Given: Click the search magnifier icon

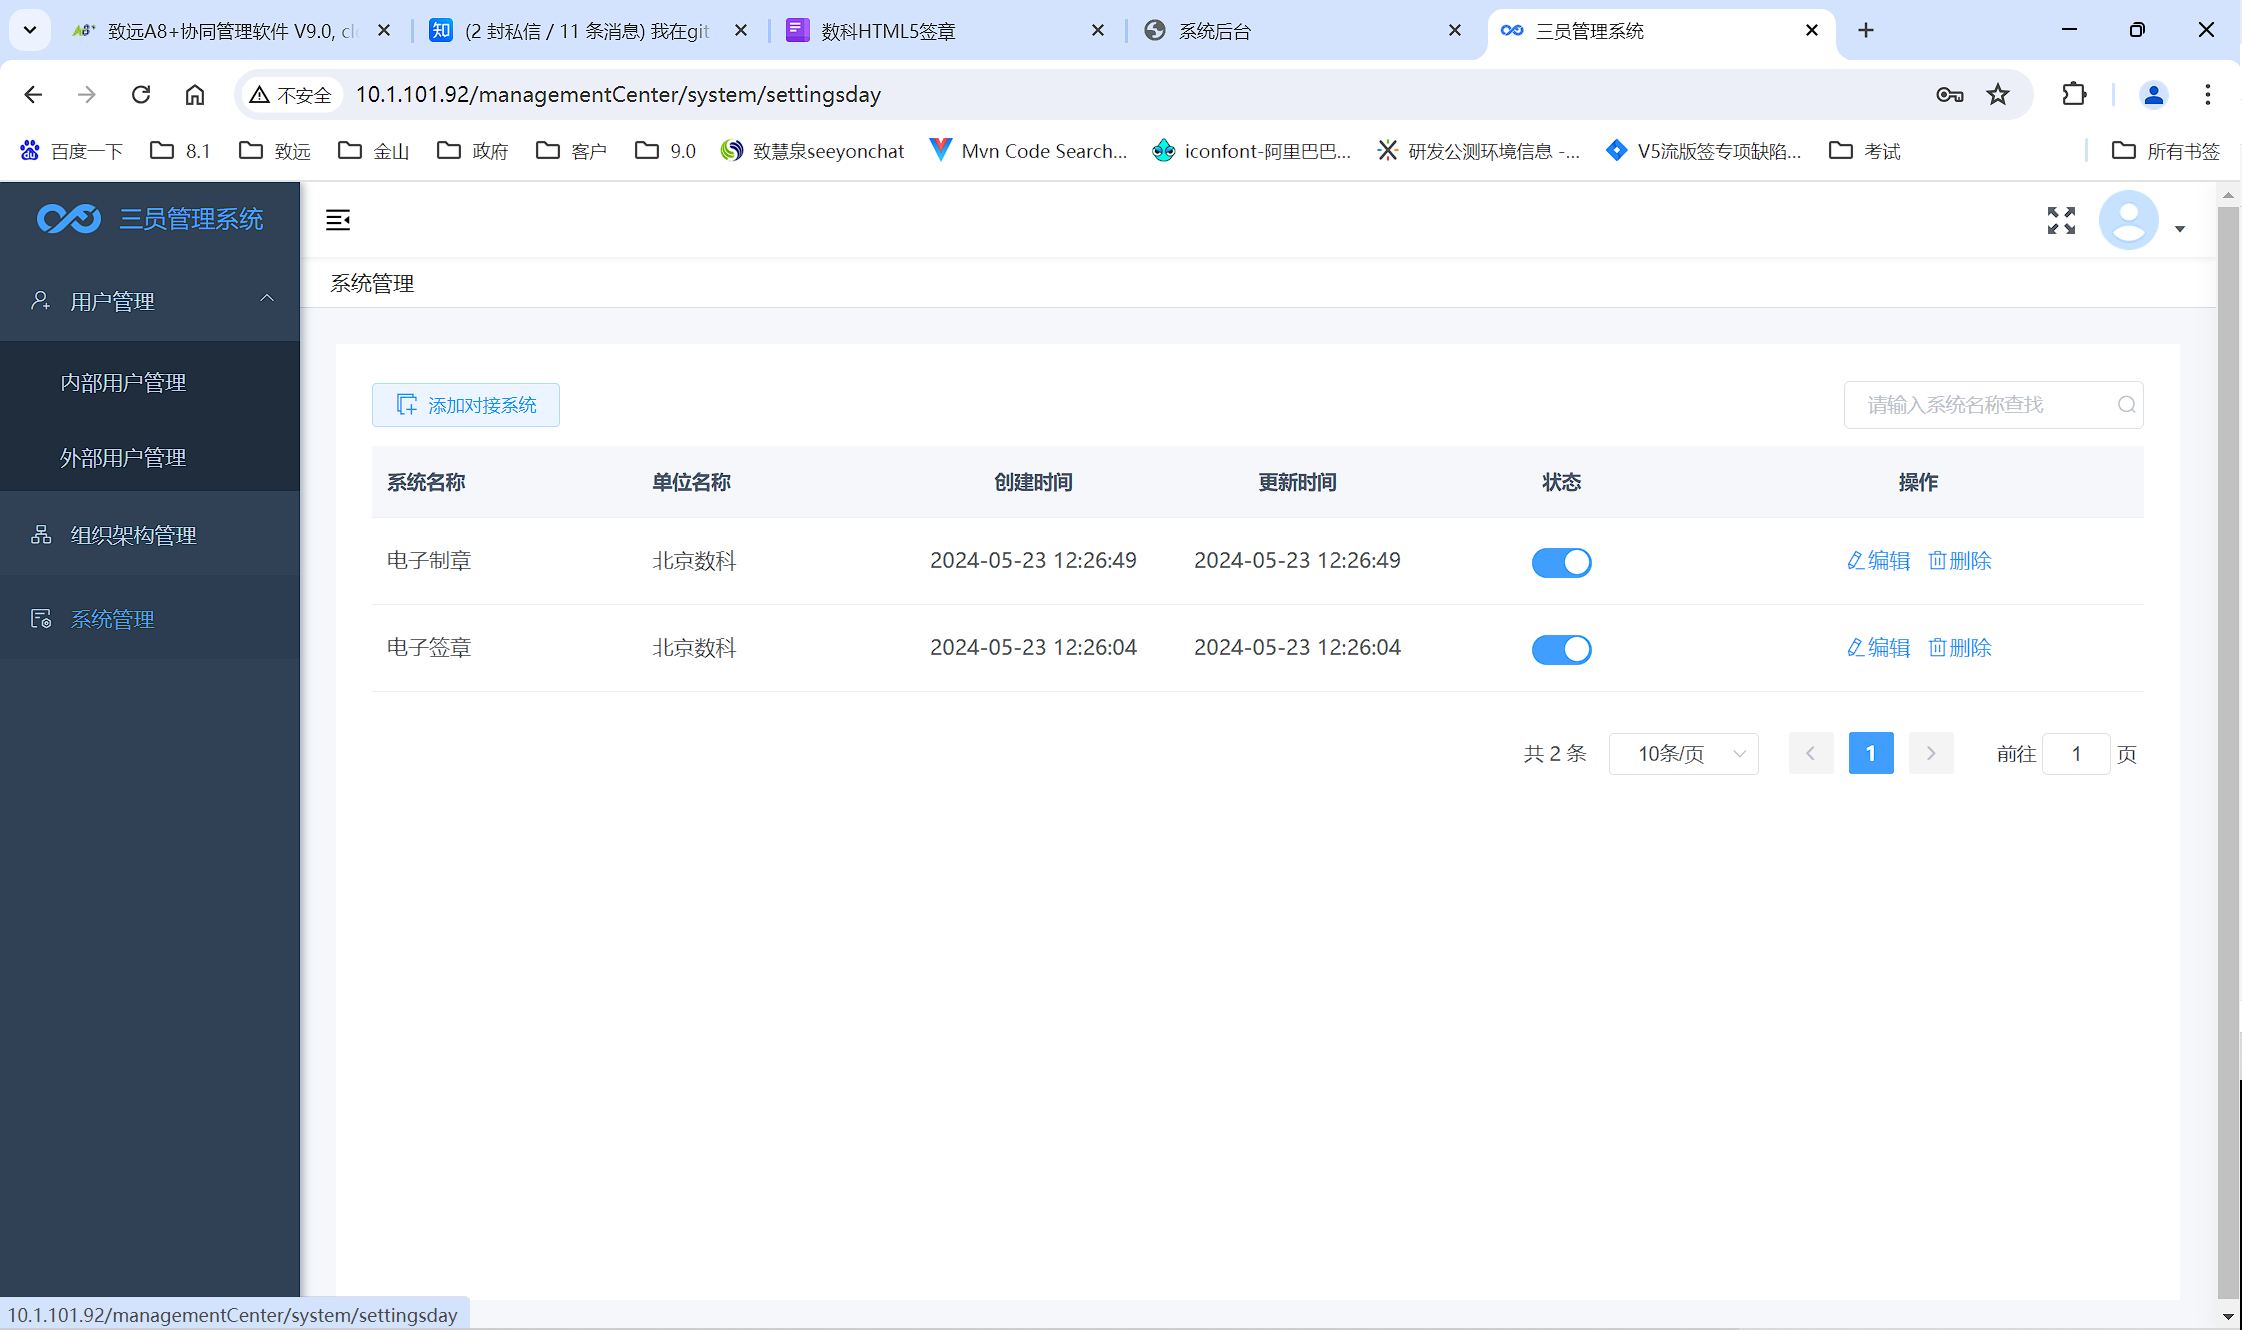Looking at the screenshot, I should coord(2126,405).
